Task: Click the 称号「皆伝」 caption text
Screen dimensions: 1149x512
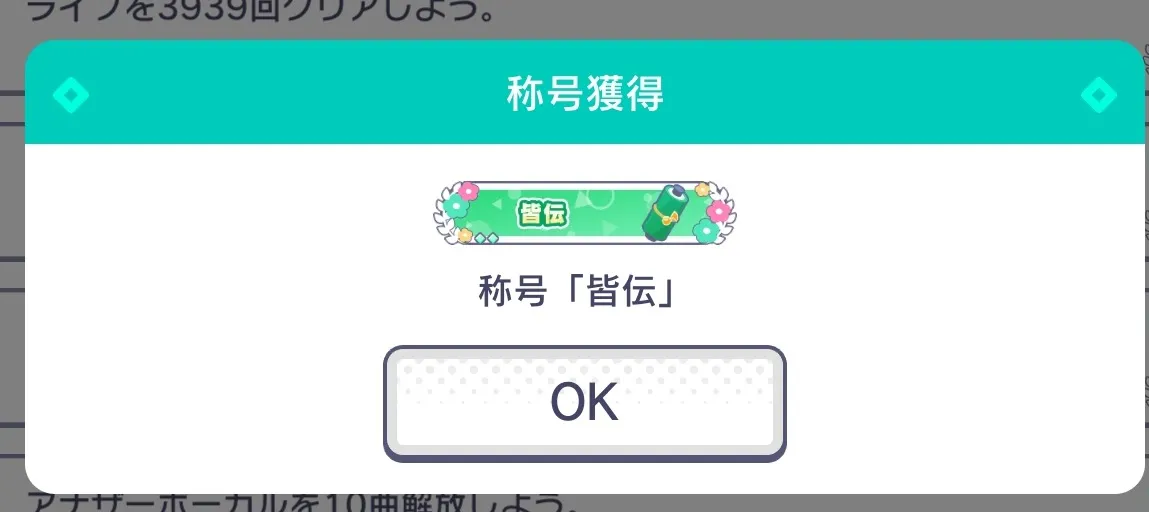Action: click(577, 292)
